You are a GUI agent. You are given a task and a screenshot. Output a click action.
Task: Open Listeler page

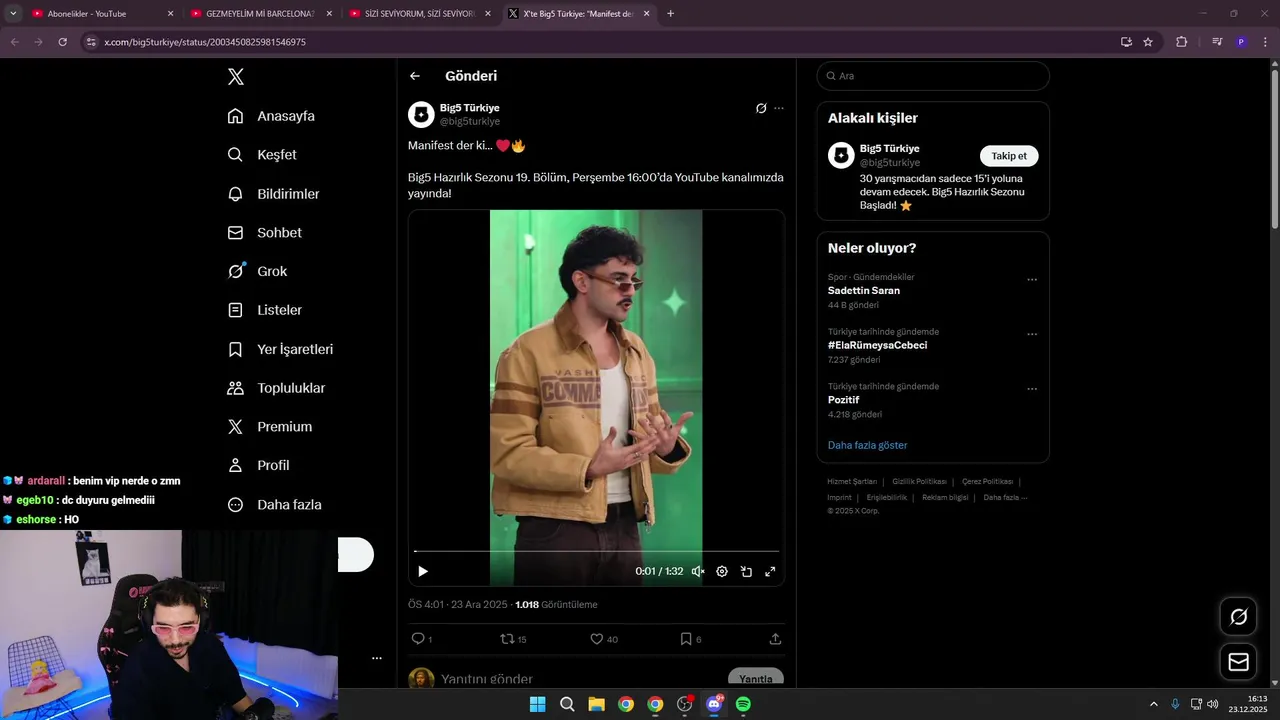pyautogui.click(x=264, y=310)
